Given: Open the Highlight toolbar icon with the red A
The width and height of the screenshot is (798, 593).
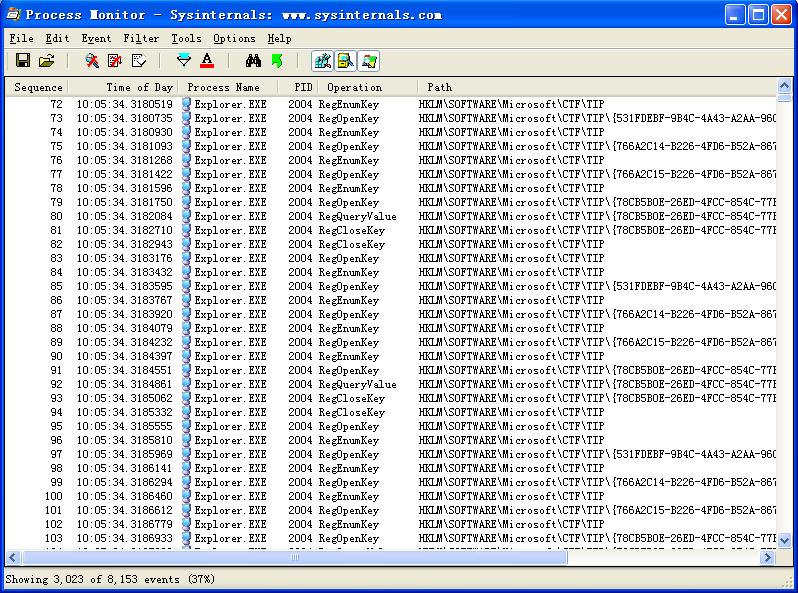Looking at the screenshot, I should (x=207, y=61).
